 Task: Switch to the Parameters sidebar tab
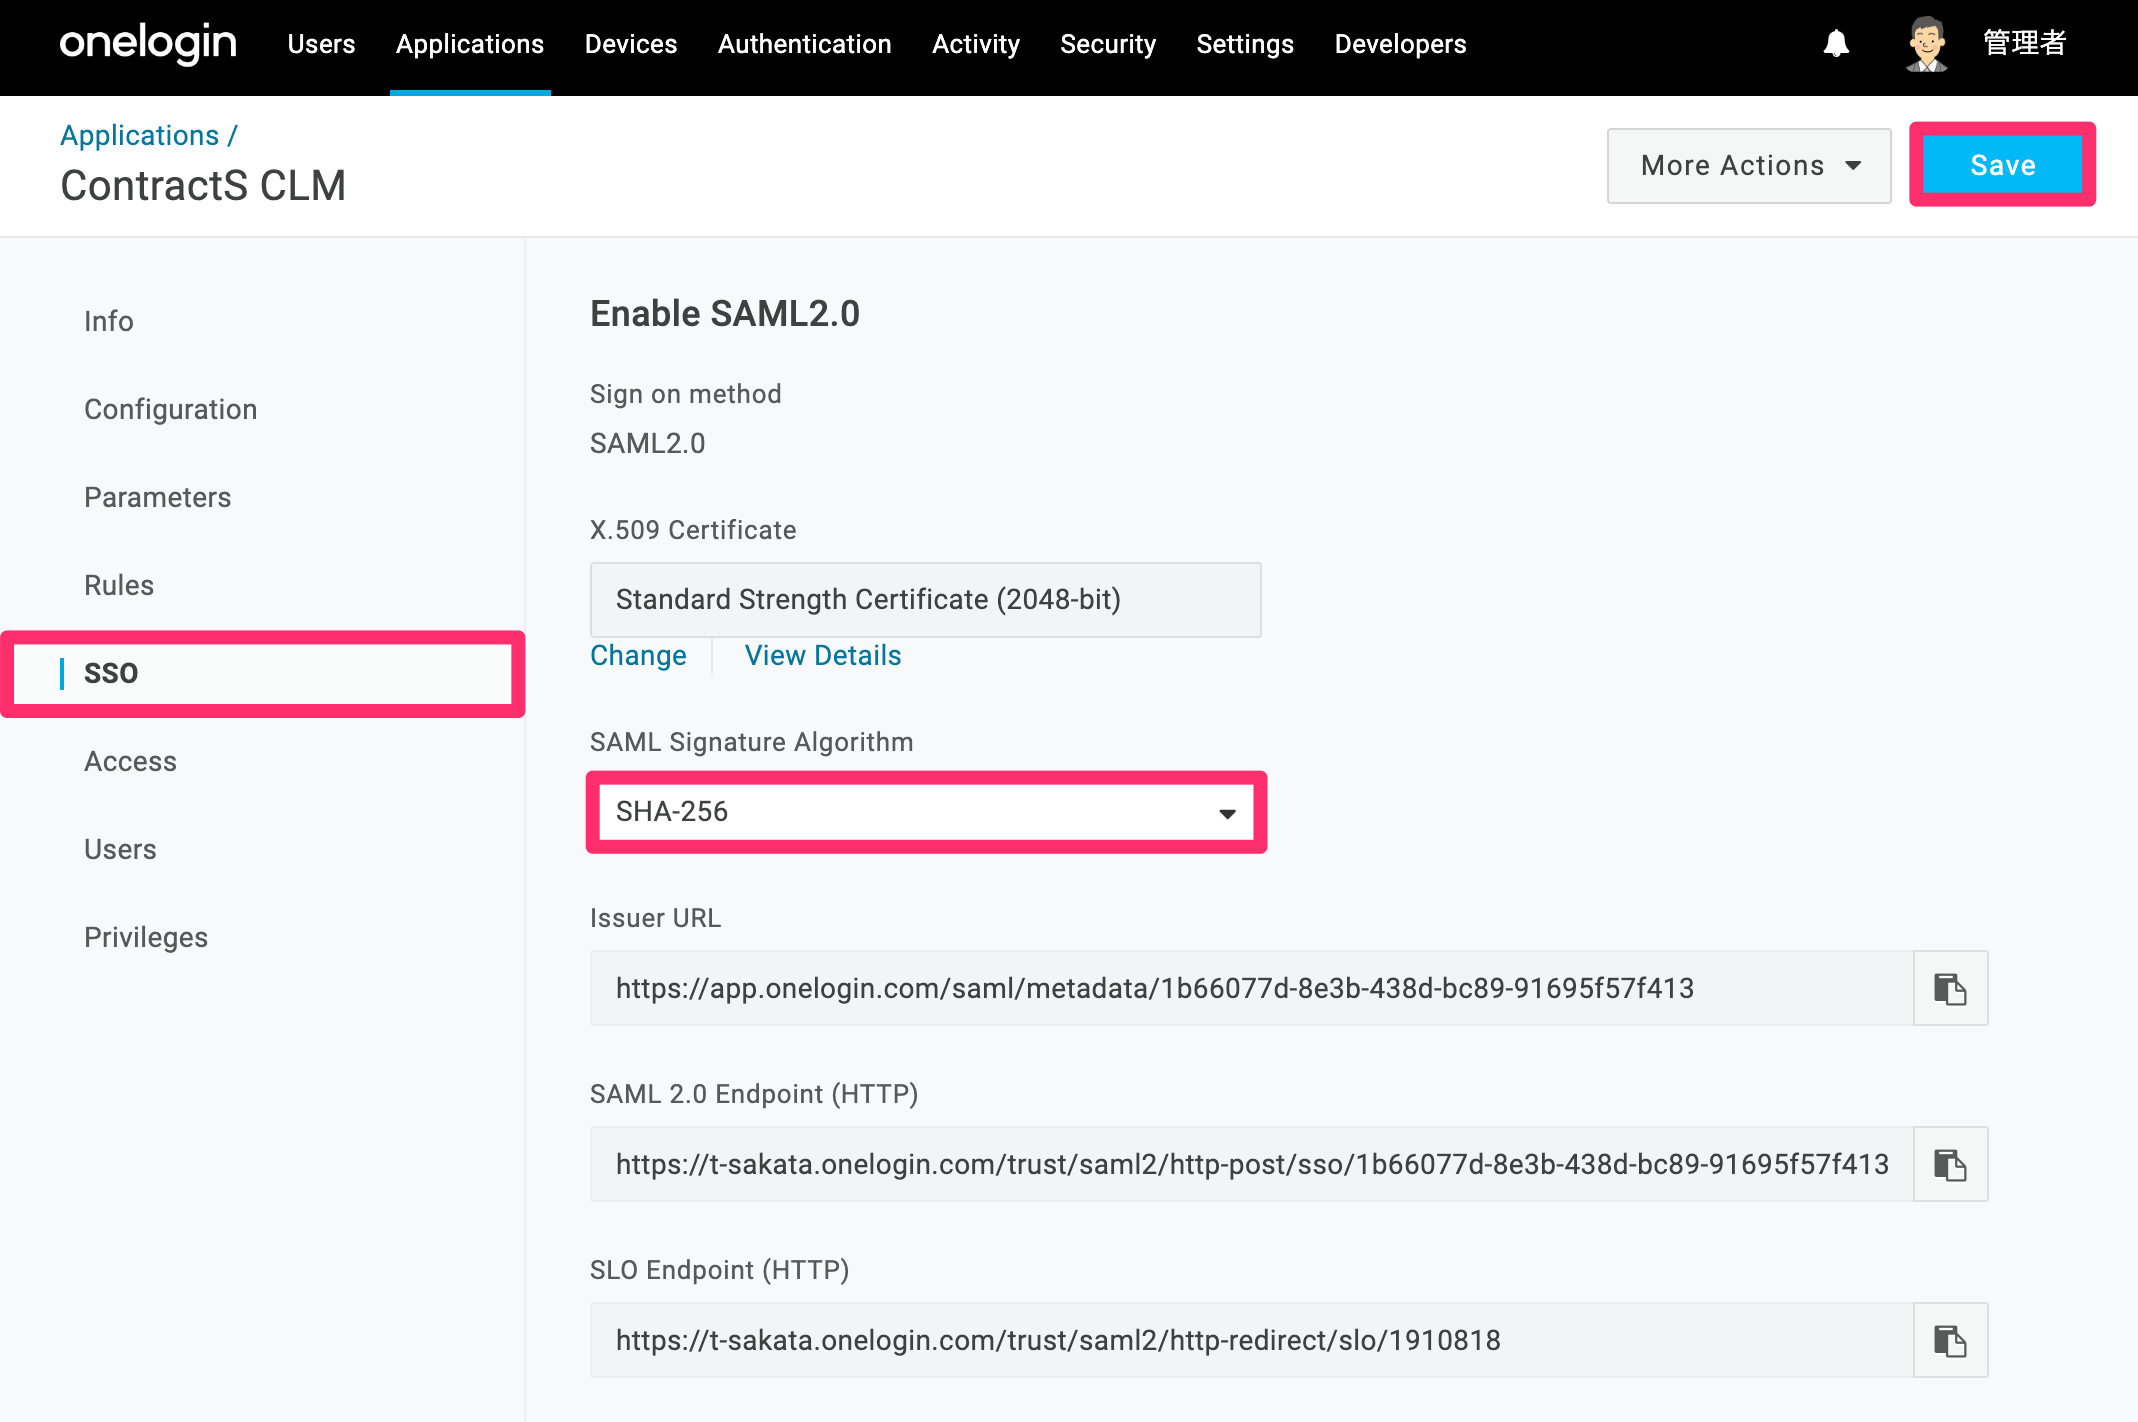pyautogui.click(x=157, y=497)
